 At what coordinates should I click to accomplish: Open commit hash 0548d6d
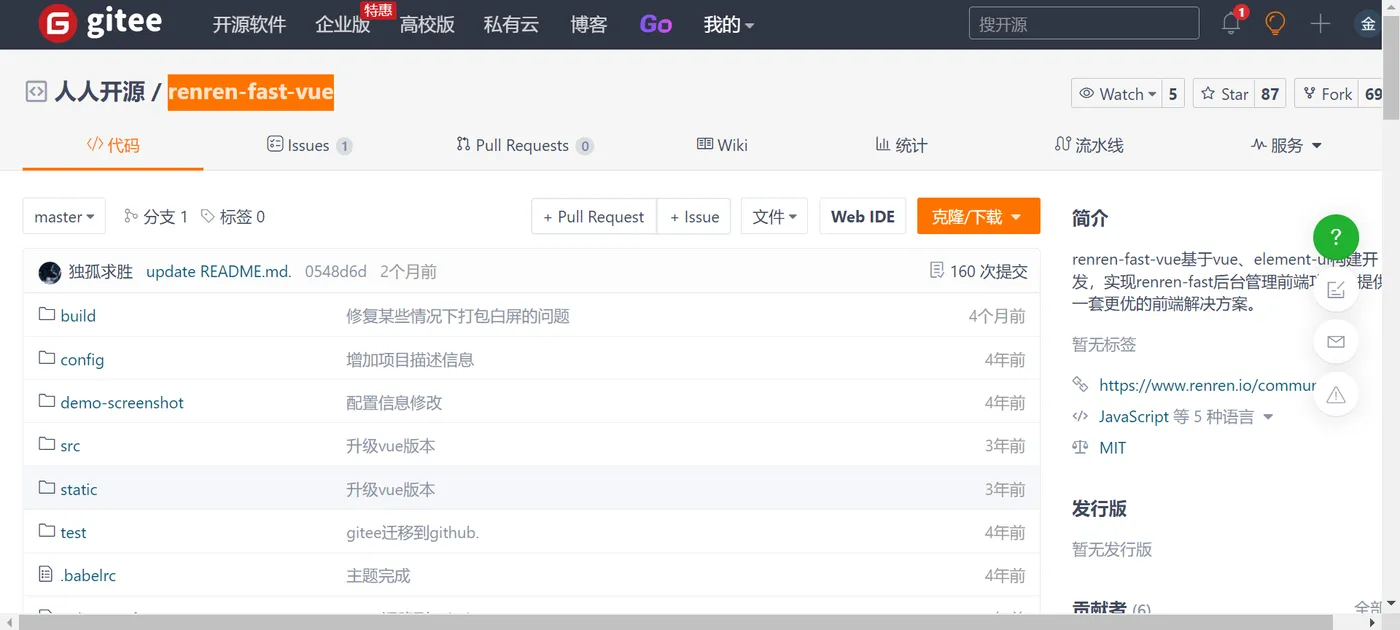(336, 271)
